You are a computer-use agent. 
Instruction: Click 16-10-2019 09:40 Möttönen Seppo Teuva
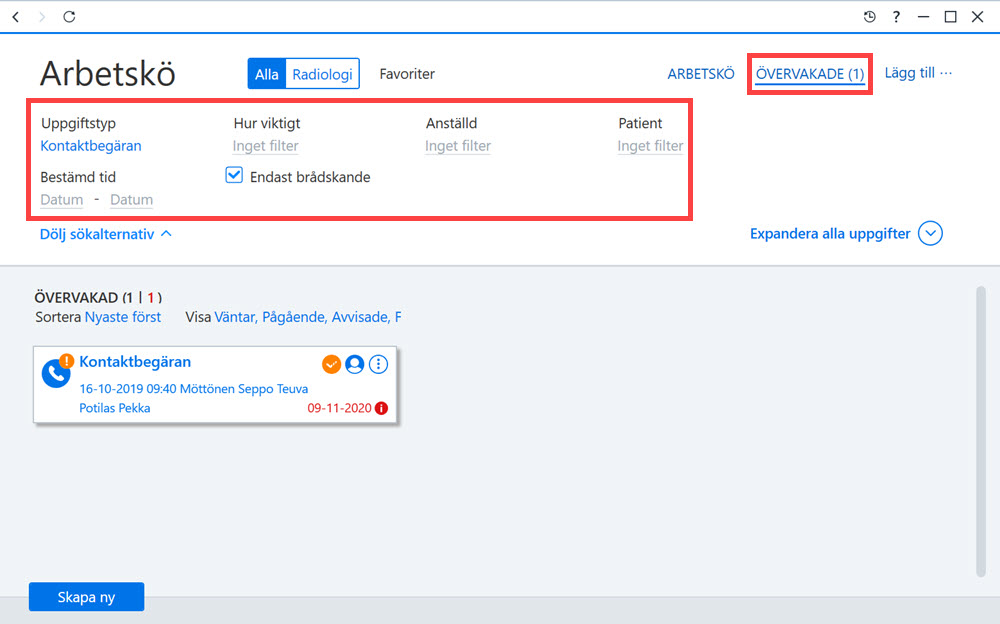coord(194,389)
